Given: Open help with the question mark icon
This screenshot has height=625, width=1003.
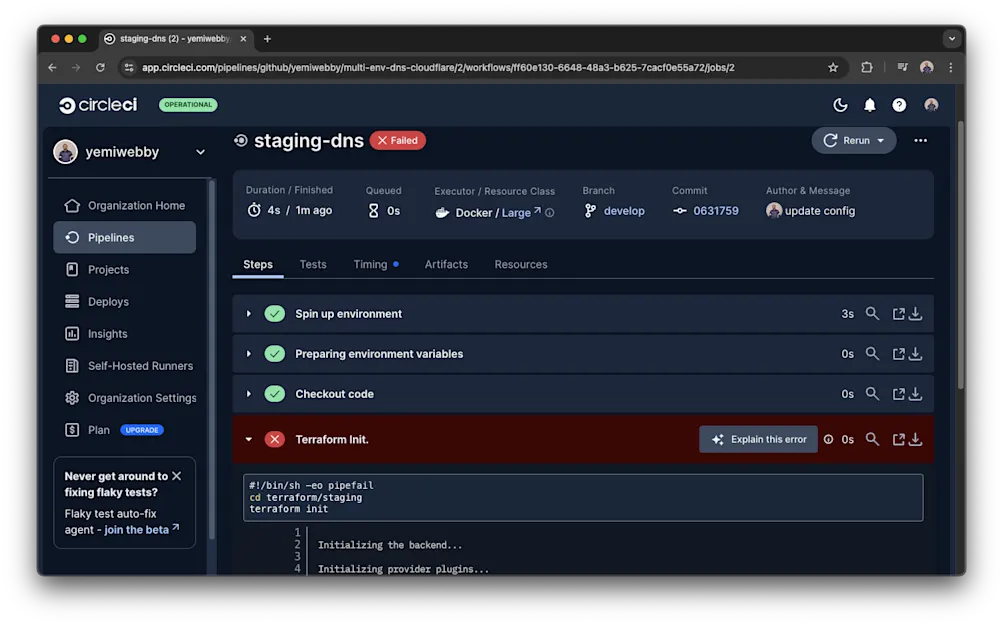Looking at the screenshot, I should (898, 104).
